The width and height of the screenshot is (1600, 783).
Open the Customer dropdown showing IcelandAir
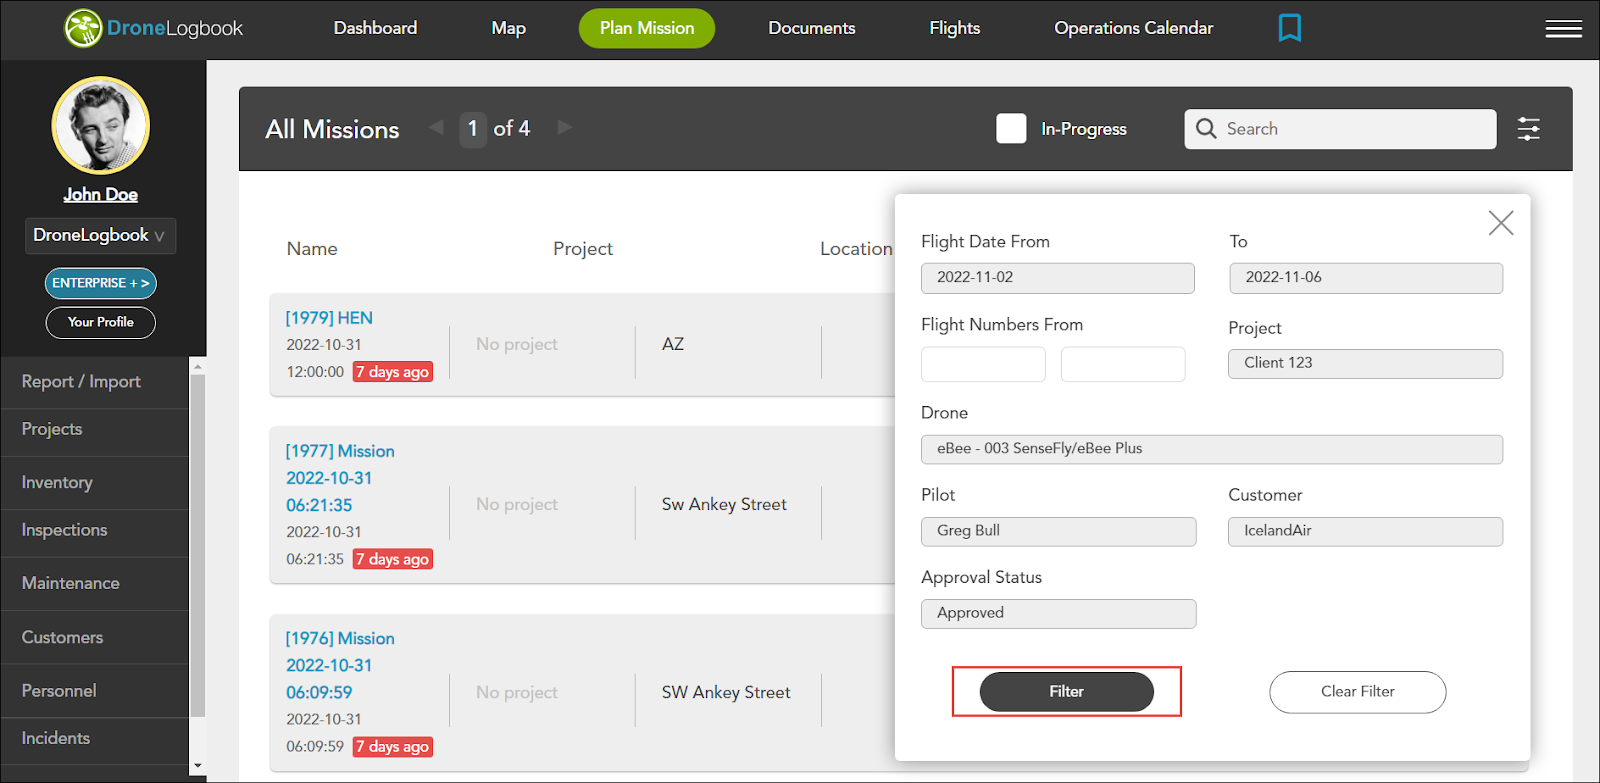[x=1365, y=531]
